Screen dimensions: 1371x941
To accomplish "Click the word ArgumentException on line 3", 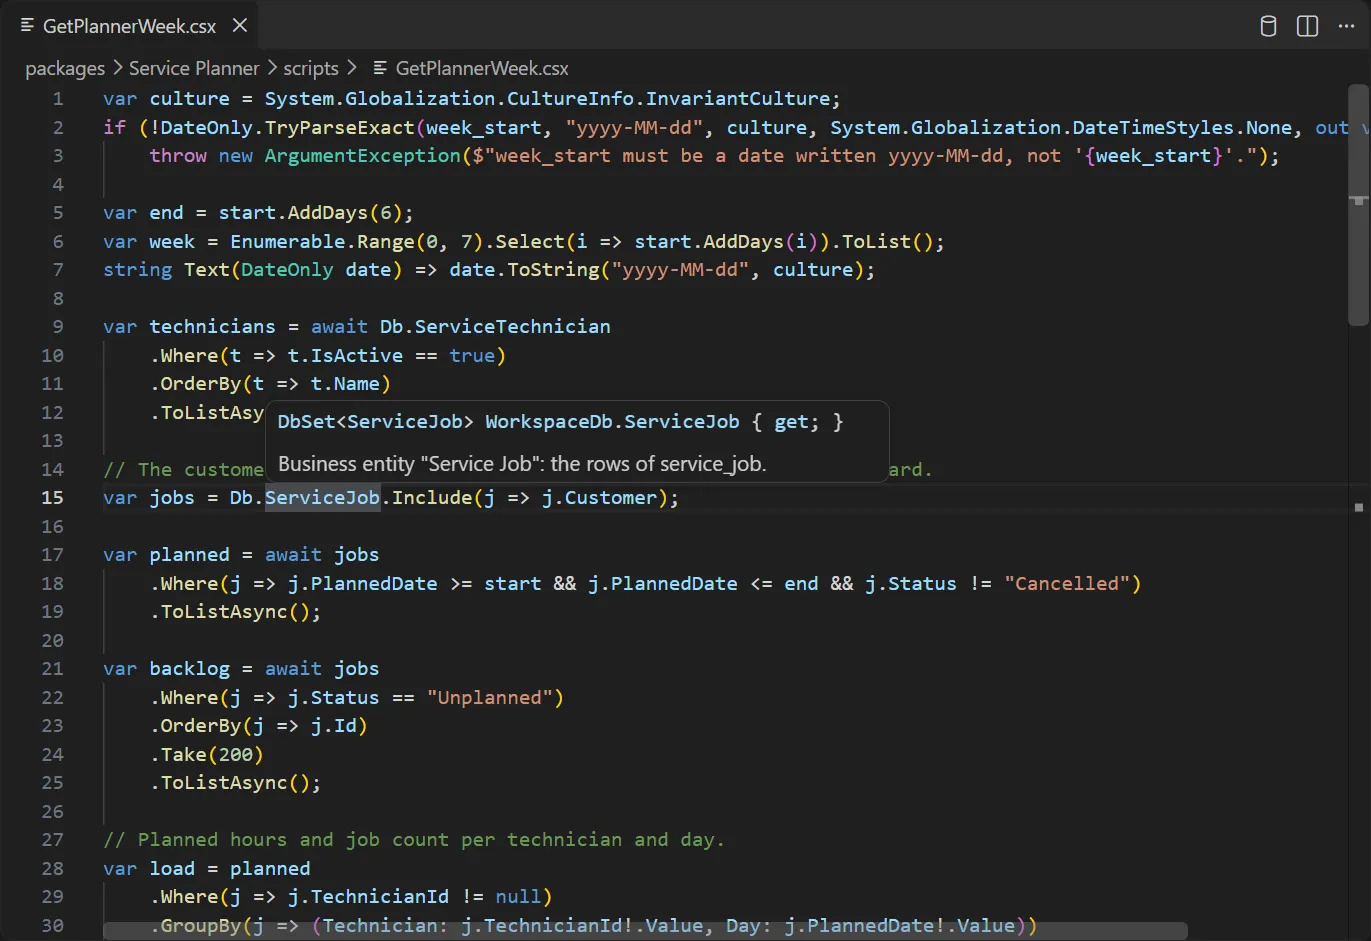I will [x=362, y=156].
